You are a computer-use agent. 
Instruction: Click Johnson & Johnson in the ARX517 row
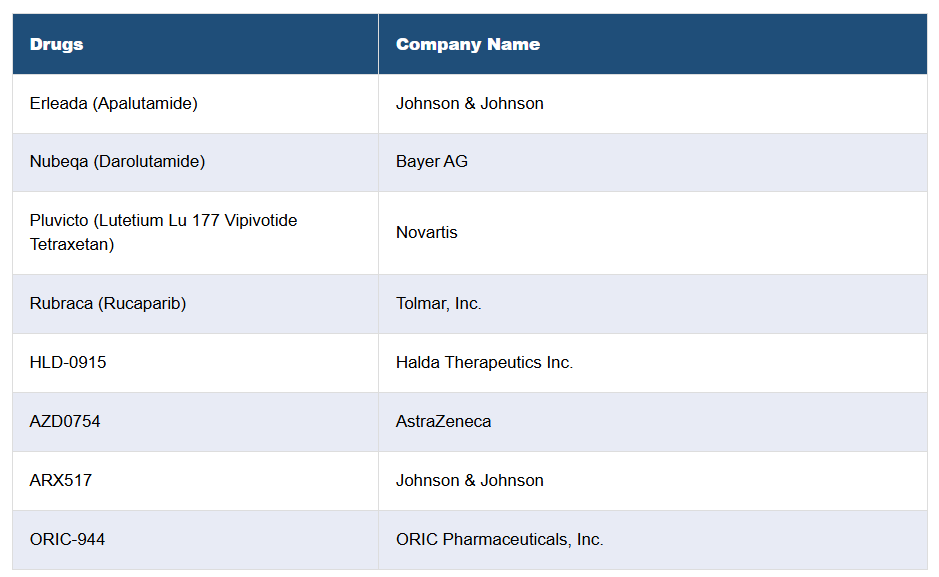(469, 480)
